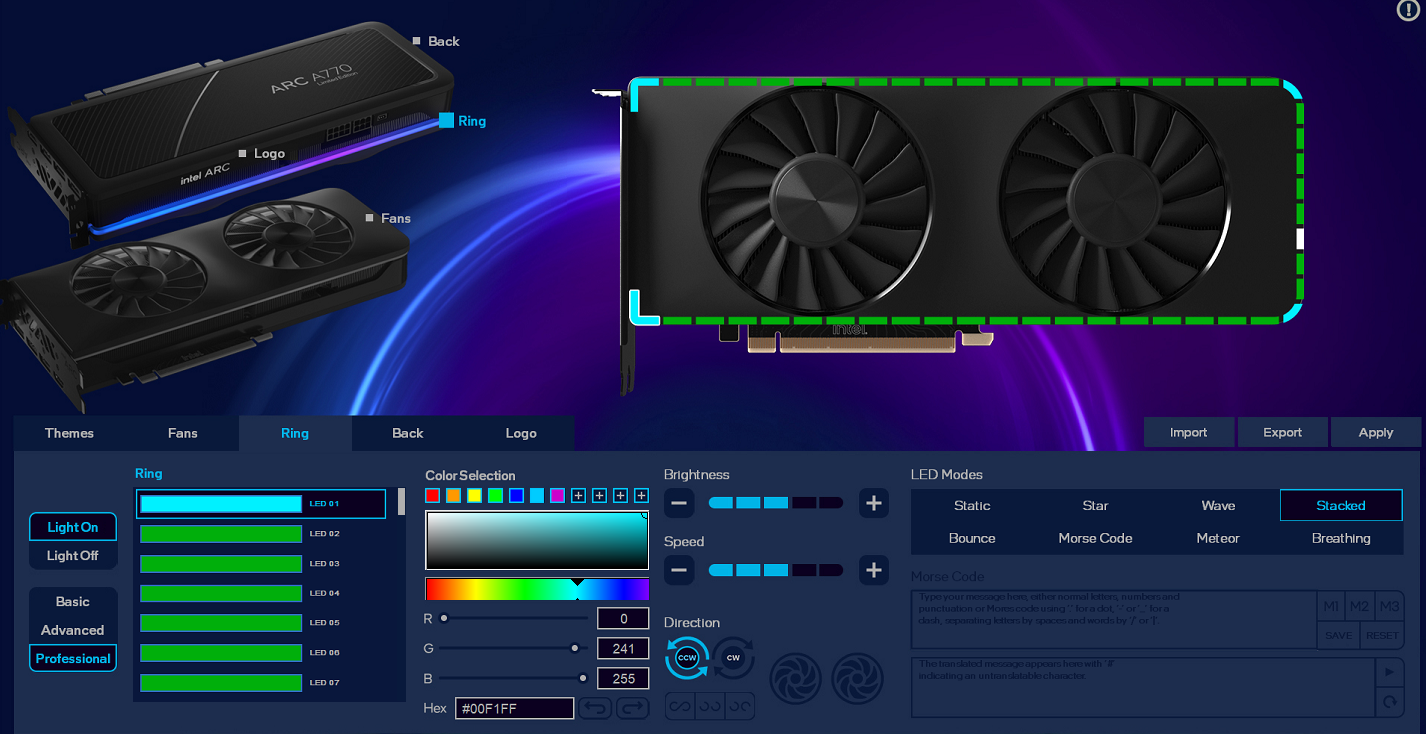Increase Brightness with the plus button
1426x734 pixels.
click(874, 503)
